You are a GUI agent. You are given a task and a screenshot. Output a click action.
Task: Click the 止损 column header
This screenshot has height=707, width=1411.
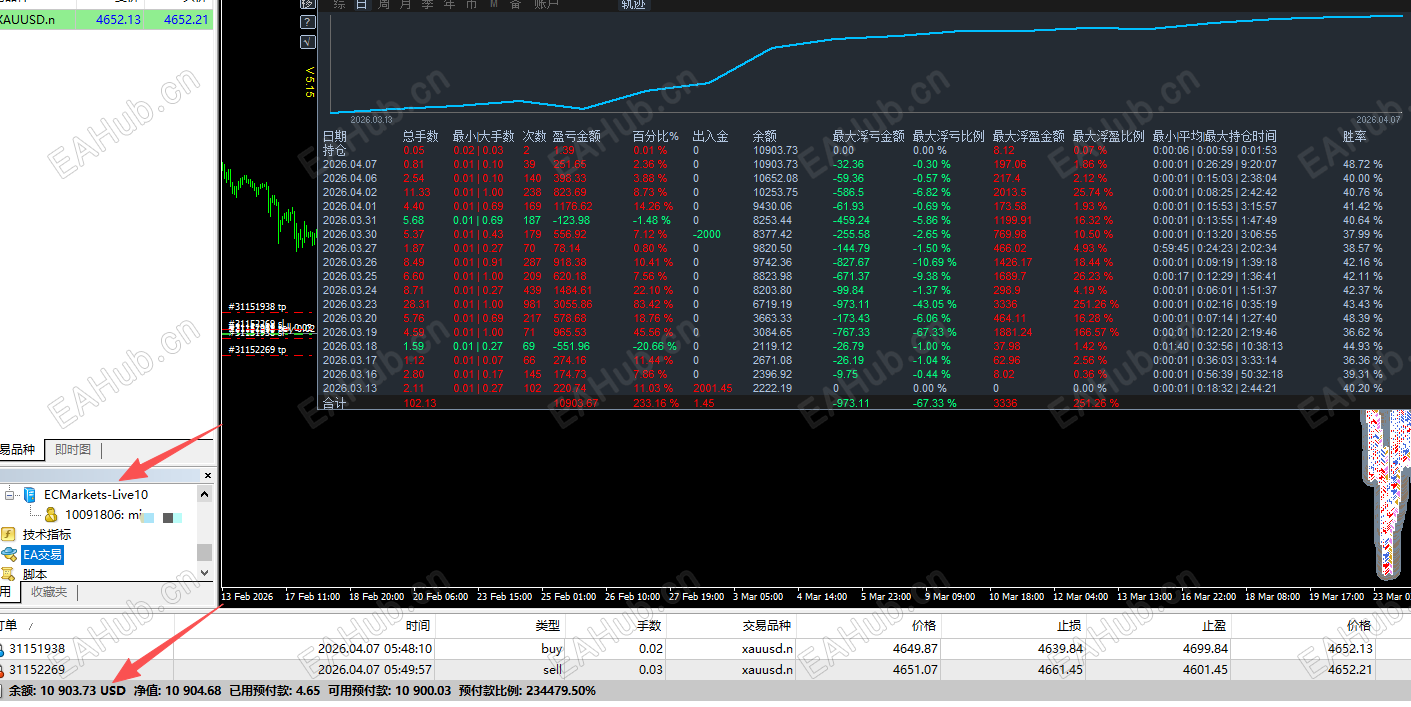tap(1070, 625)
